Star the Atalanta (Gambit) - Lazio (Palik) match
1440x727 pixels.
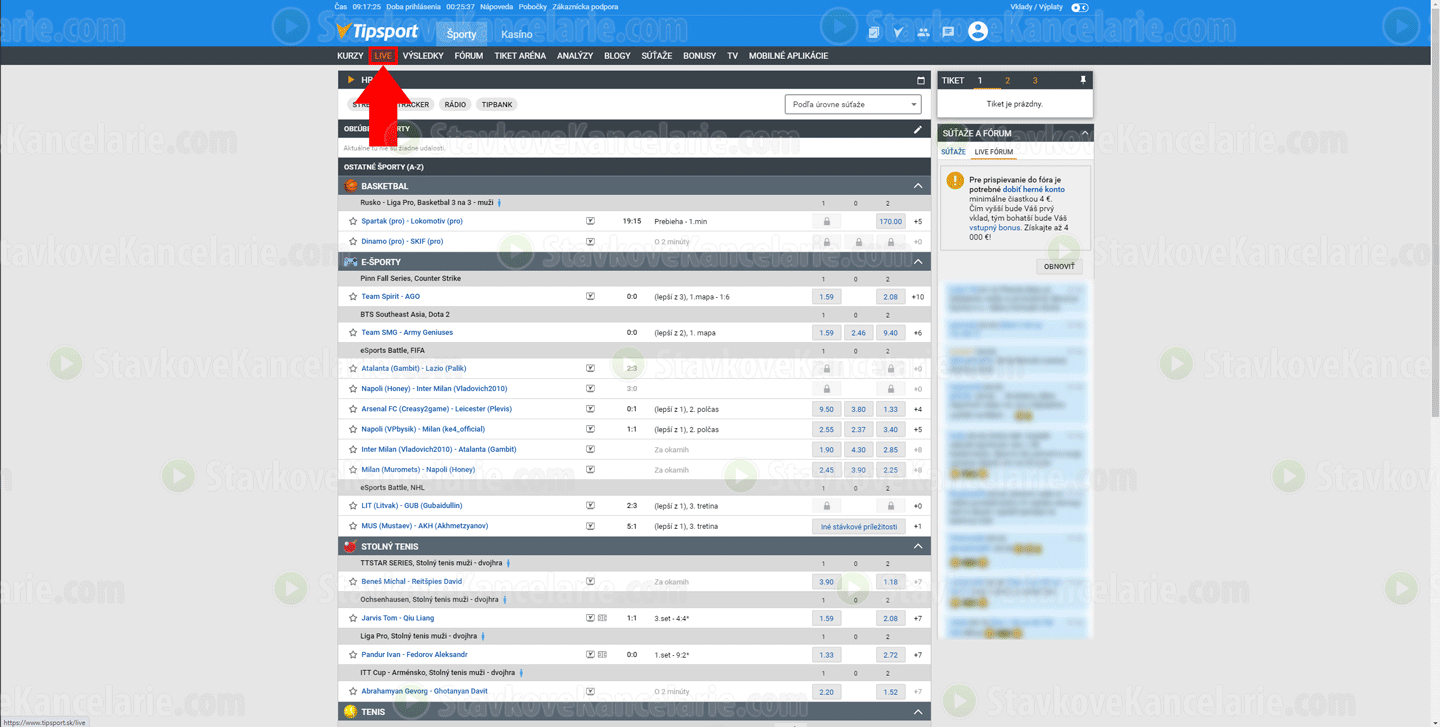(x=353, y=368)
